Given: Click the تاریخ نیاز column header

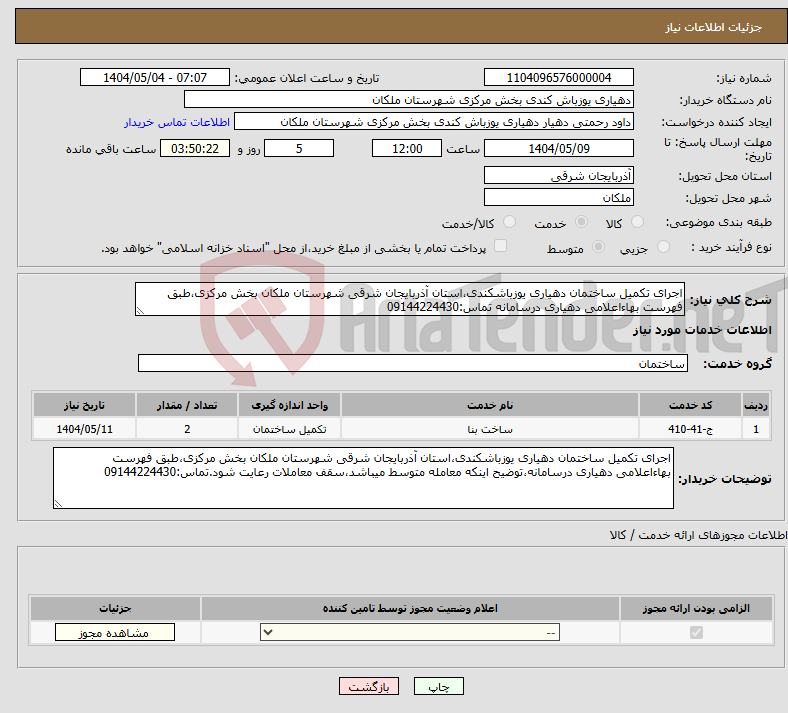Looking at the screenshot, I should point(84,405).
